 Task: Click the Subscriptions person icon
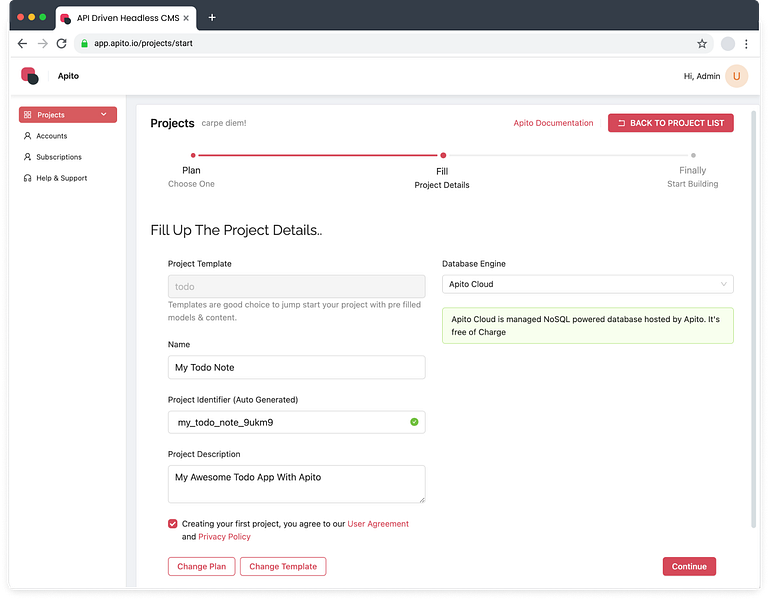point(27,157)
